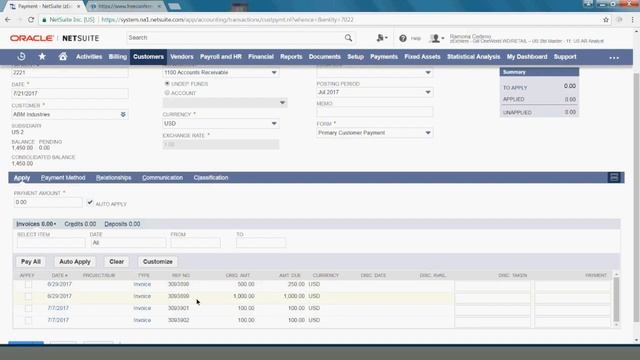Open the Customers menu
640x360 pixels.
pyautogui.click(x=148, y=57)
